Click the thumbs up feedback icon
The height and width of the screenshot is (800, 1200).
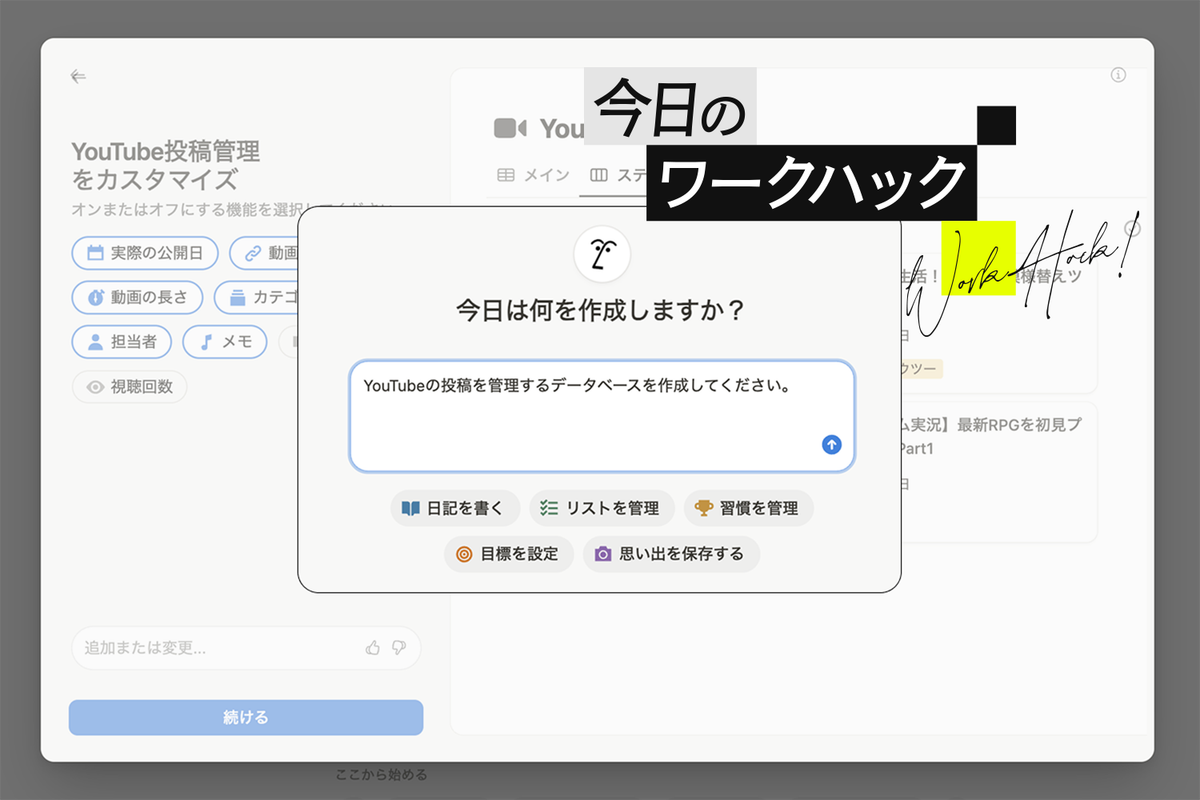coord(373,648)
